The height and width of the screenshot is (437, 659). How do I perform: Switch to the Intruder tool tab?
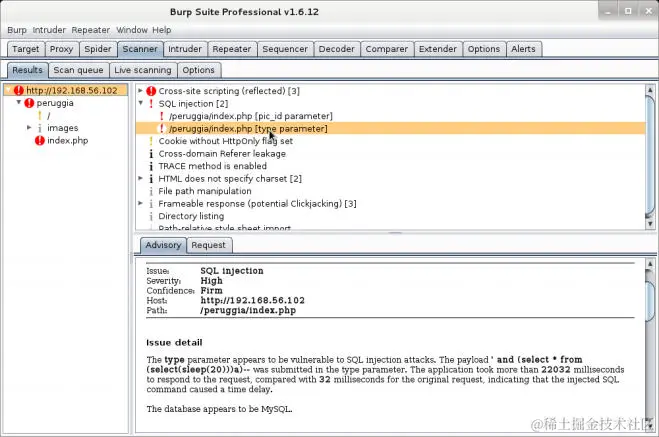185,49
